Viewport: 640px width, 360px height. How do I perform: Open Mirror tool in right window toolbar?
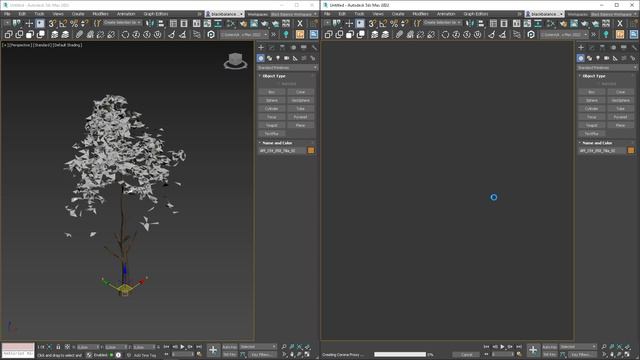(x=470, y=24)
